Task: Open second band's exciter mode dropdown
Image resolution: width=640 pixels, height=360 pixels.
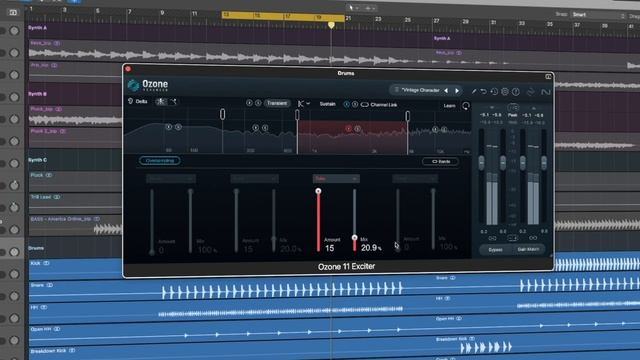Action: coord(254,179)
